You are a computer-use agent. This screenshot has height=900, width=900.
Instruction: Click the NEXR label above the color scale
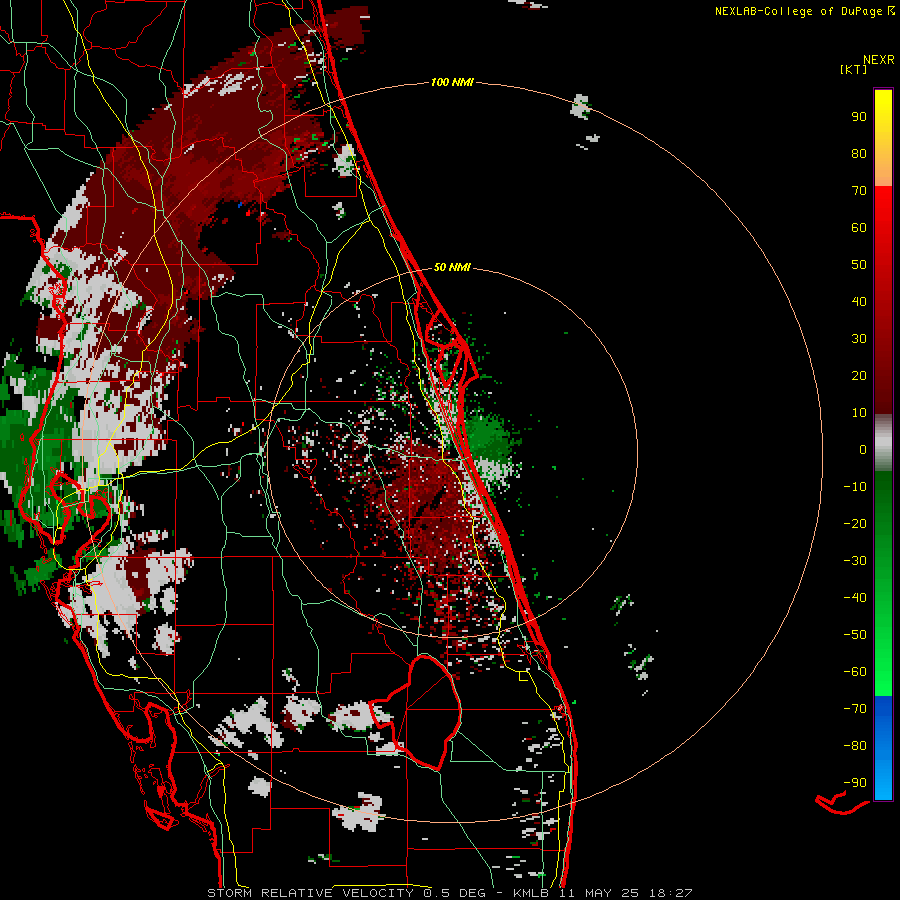tap(879, 60)
